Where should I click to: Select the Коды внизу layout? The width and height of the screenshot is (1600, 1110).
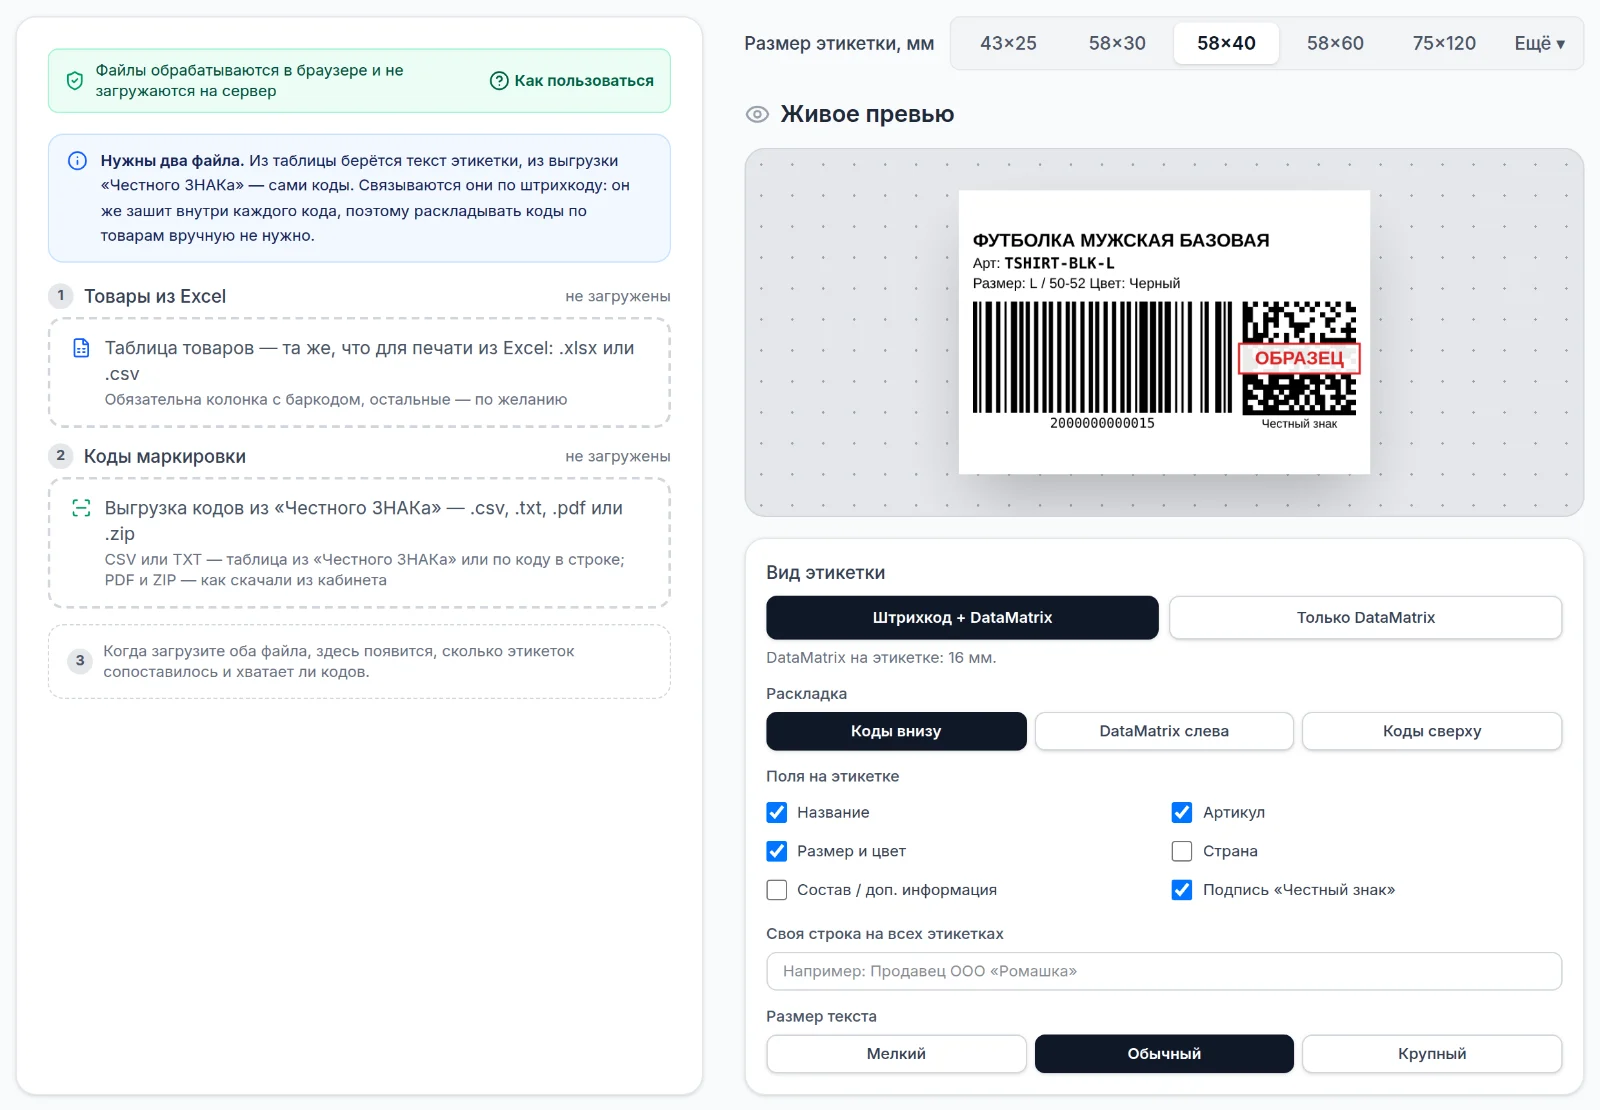tap(896, 731)
